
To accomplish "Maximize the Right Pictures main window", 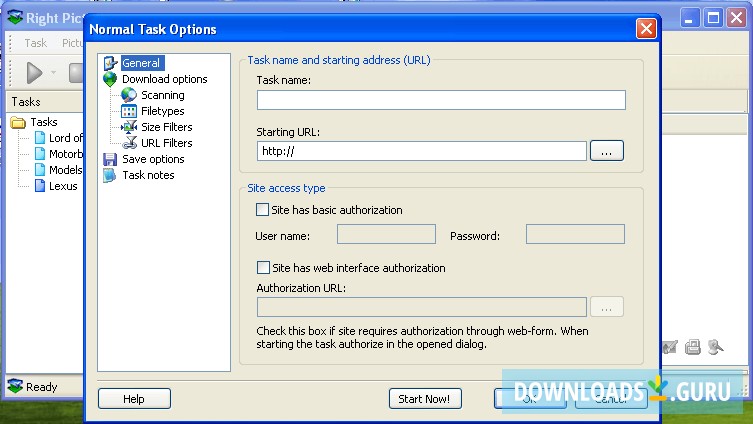I will (713, 18).
